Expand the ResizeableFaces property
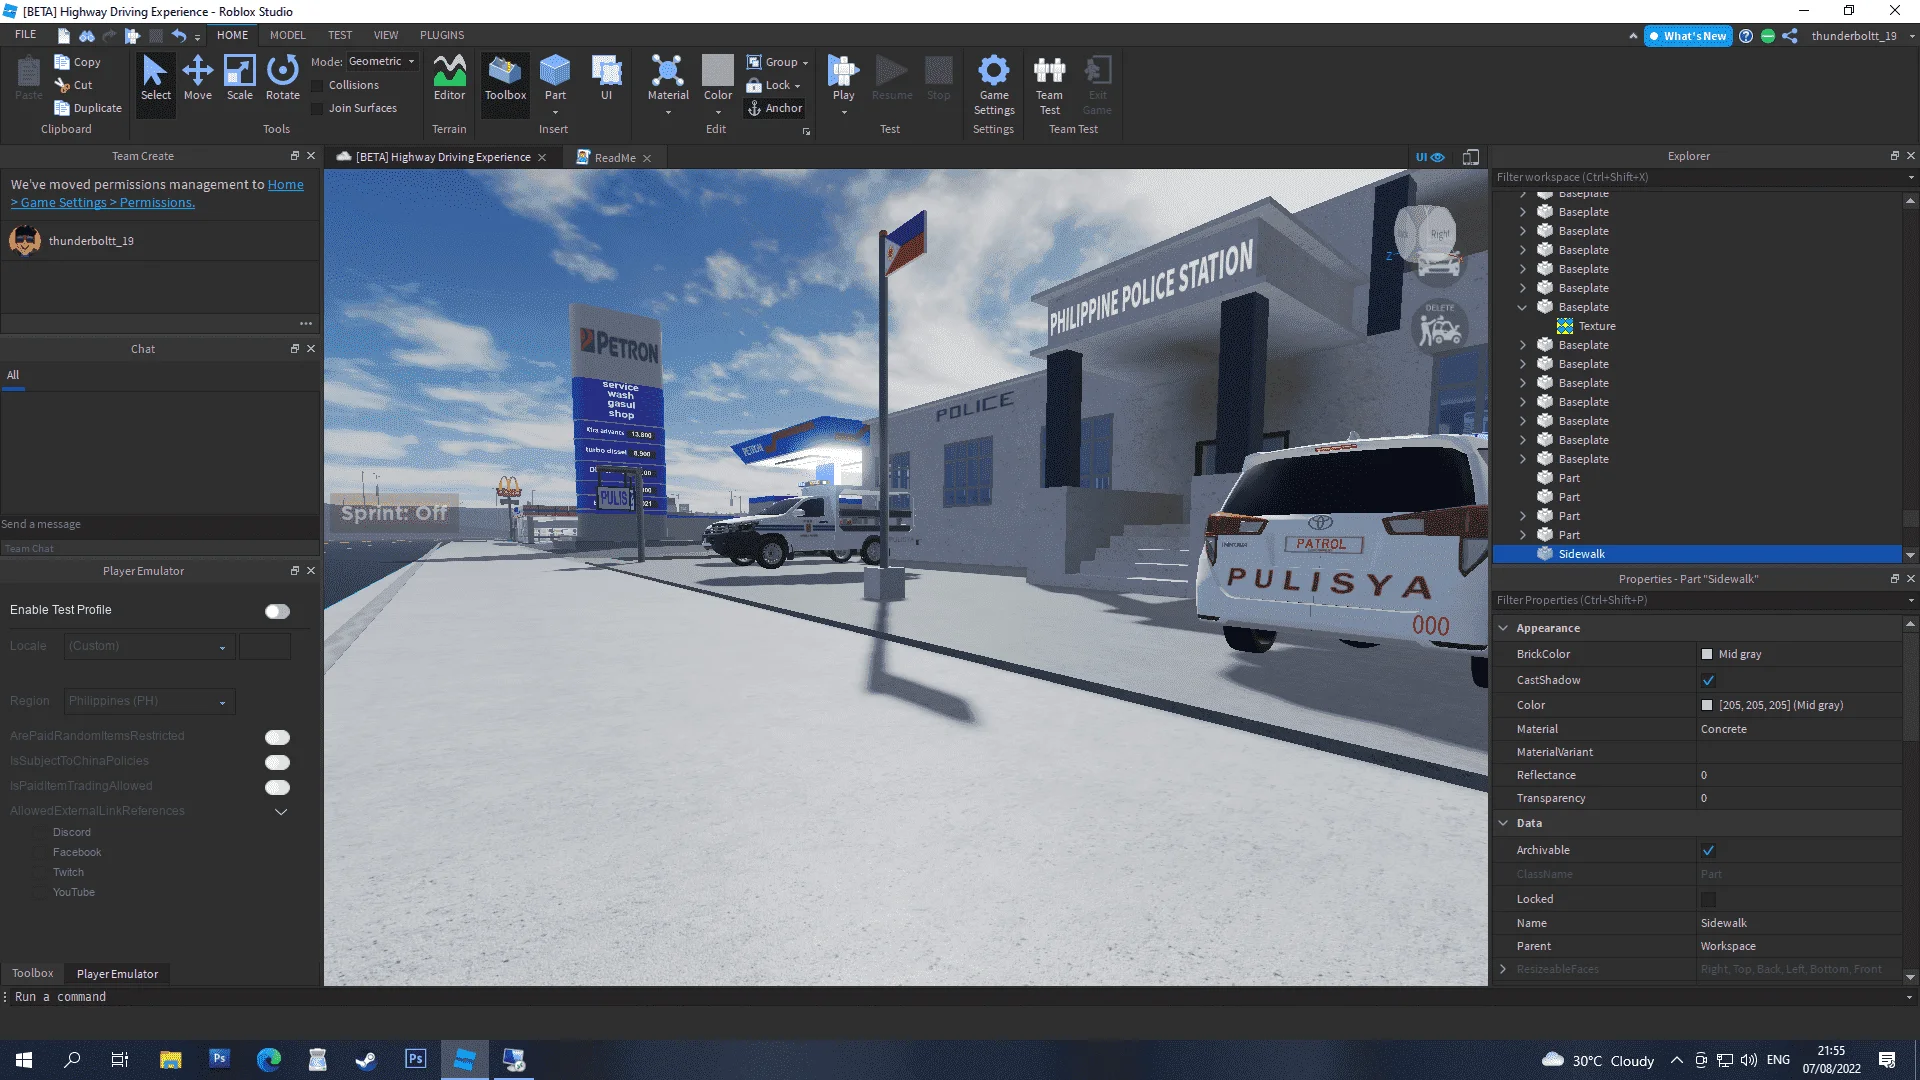Viewport: 1920px width, 1080px height. tap(1503, 969)
